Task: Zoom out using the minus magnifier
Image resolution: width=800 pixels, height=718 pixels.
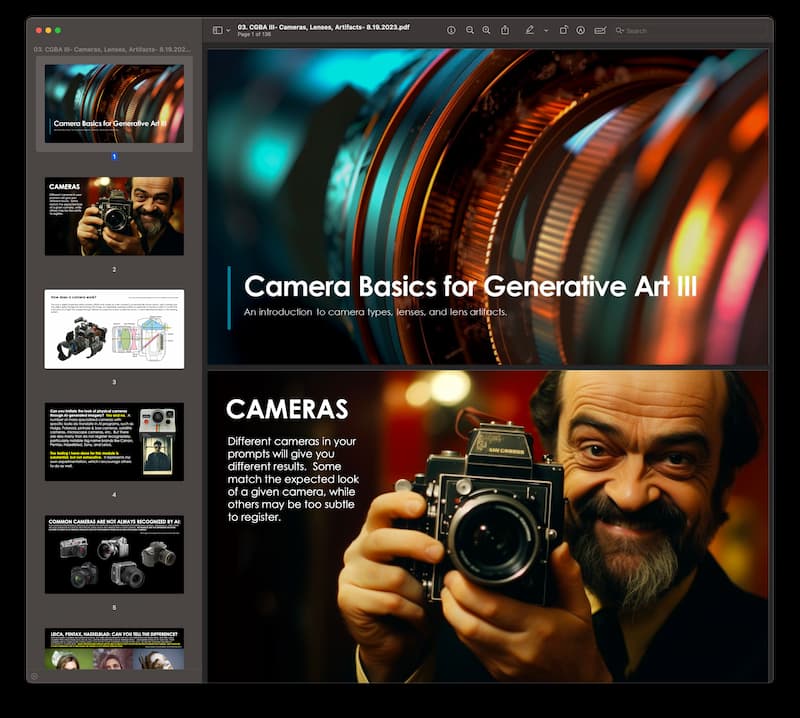Action: click(469, 31)
